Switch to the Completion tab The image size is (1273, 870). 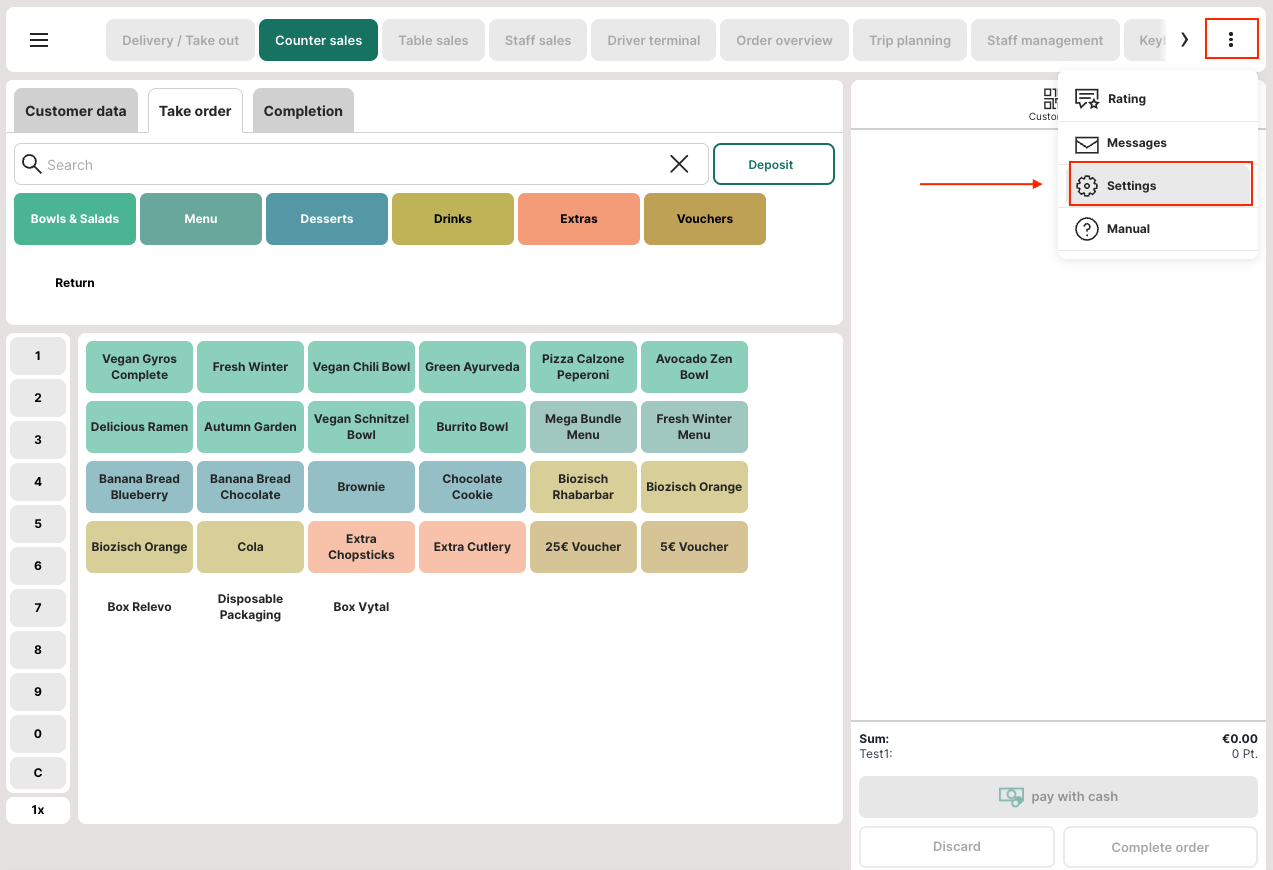[x=303, y=111]
